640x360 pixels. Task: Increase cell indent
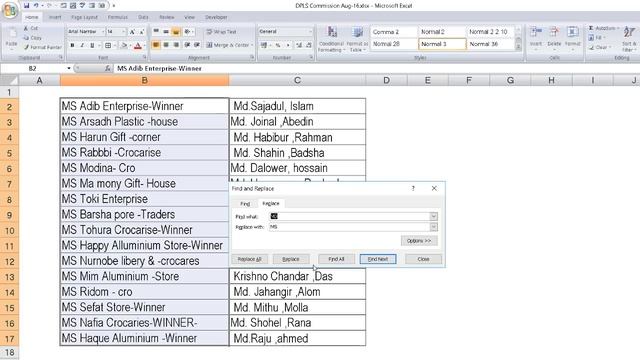click(197, 45)
